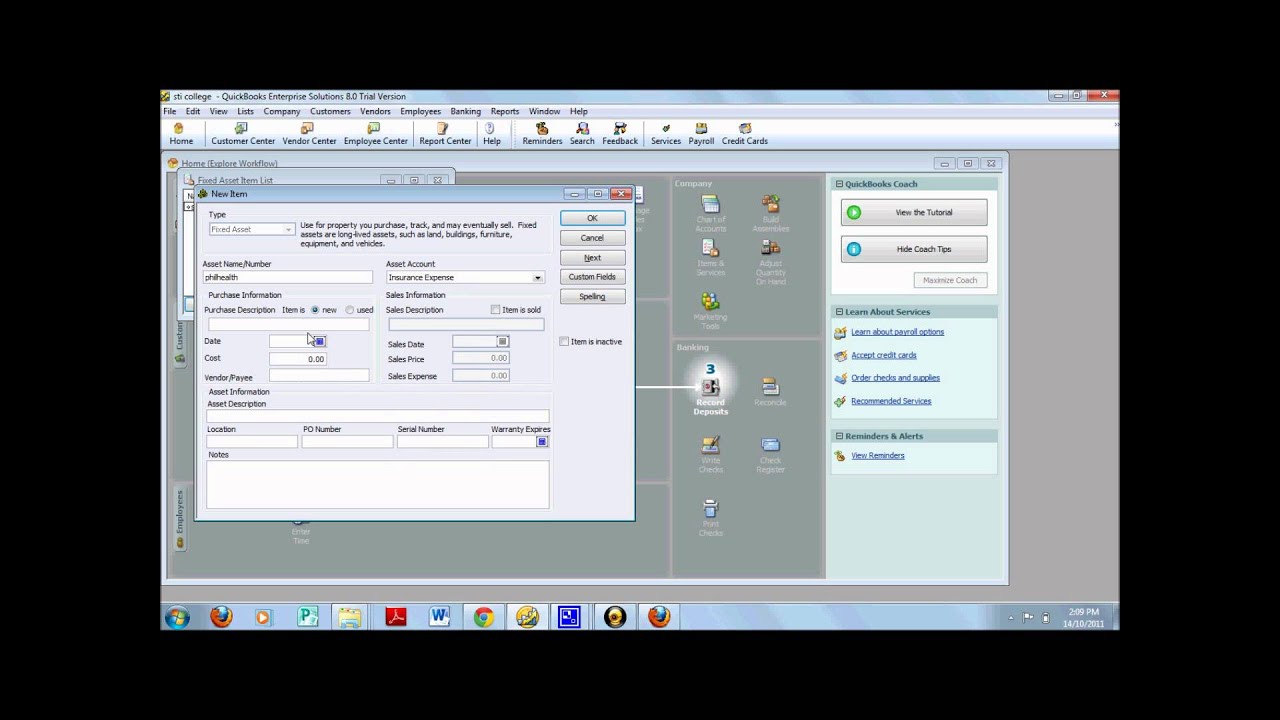The height and width of the screenshot is (720, 1280).
Task: Open 'Accept credit cards' link
Action: (883, 355)
